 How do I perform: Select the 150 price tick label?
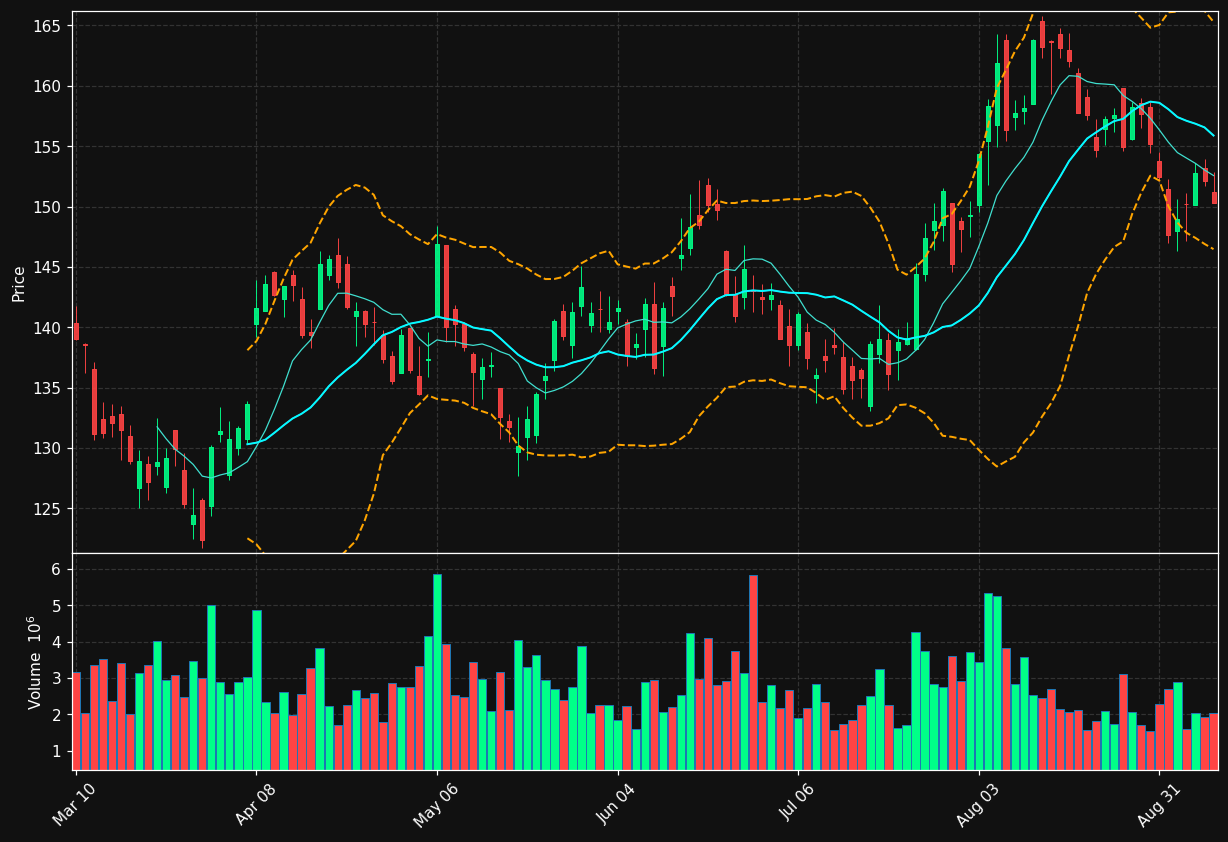pyautogui.click(x=45, y=207)
